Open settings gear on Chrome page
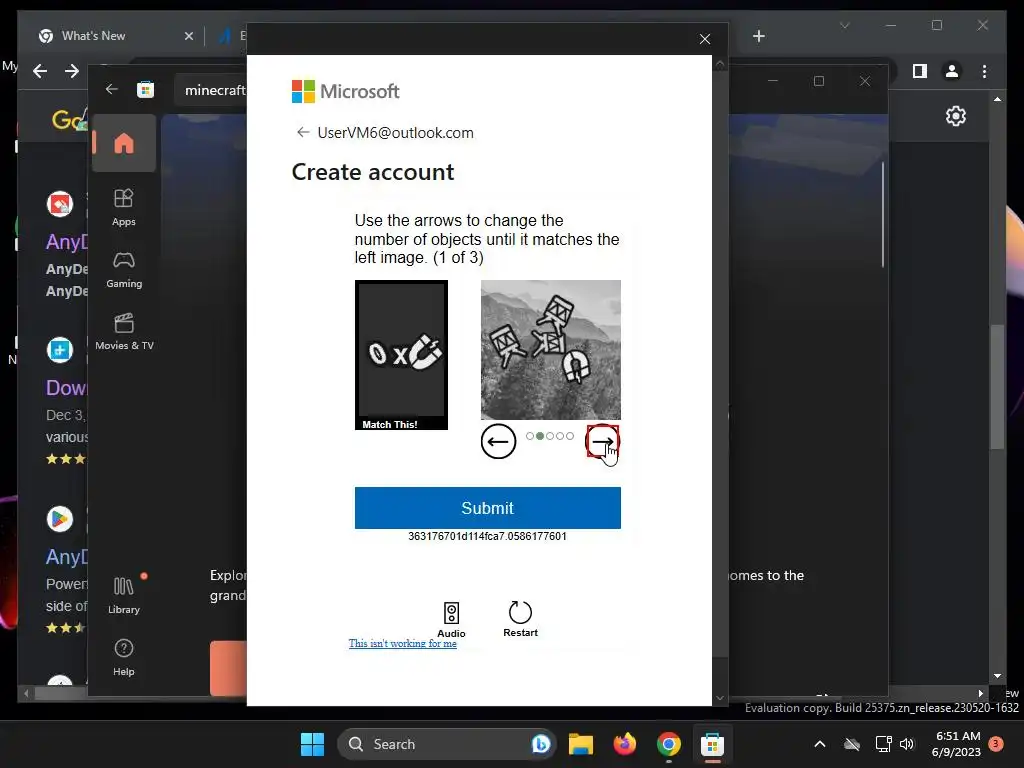 955,116
